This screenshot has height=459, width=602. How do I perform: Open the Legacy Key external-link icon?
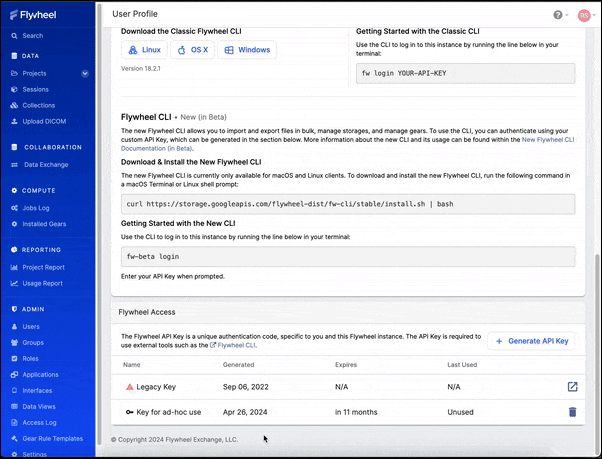(572, 387)
